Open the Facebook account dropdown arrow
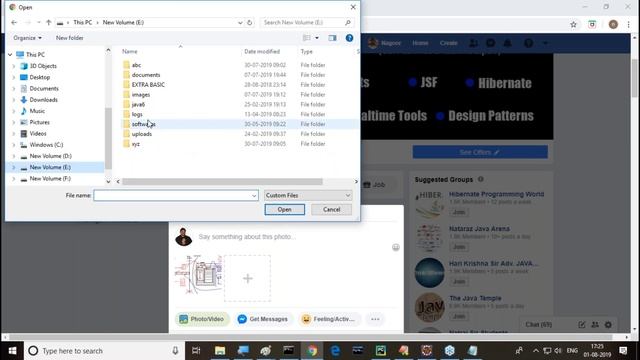Image resolution: width=640 pixels, height=360 pixels. tap(546, 43)
